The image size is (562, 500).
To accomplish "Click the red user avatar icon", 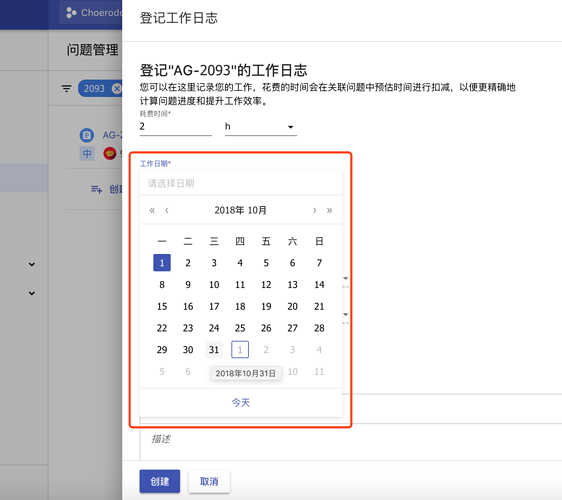I will 110,154.
